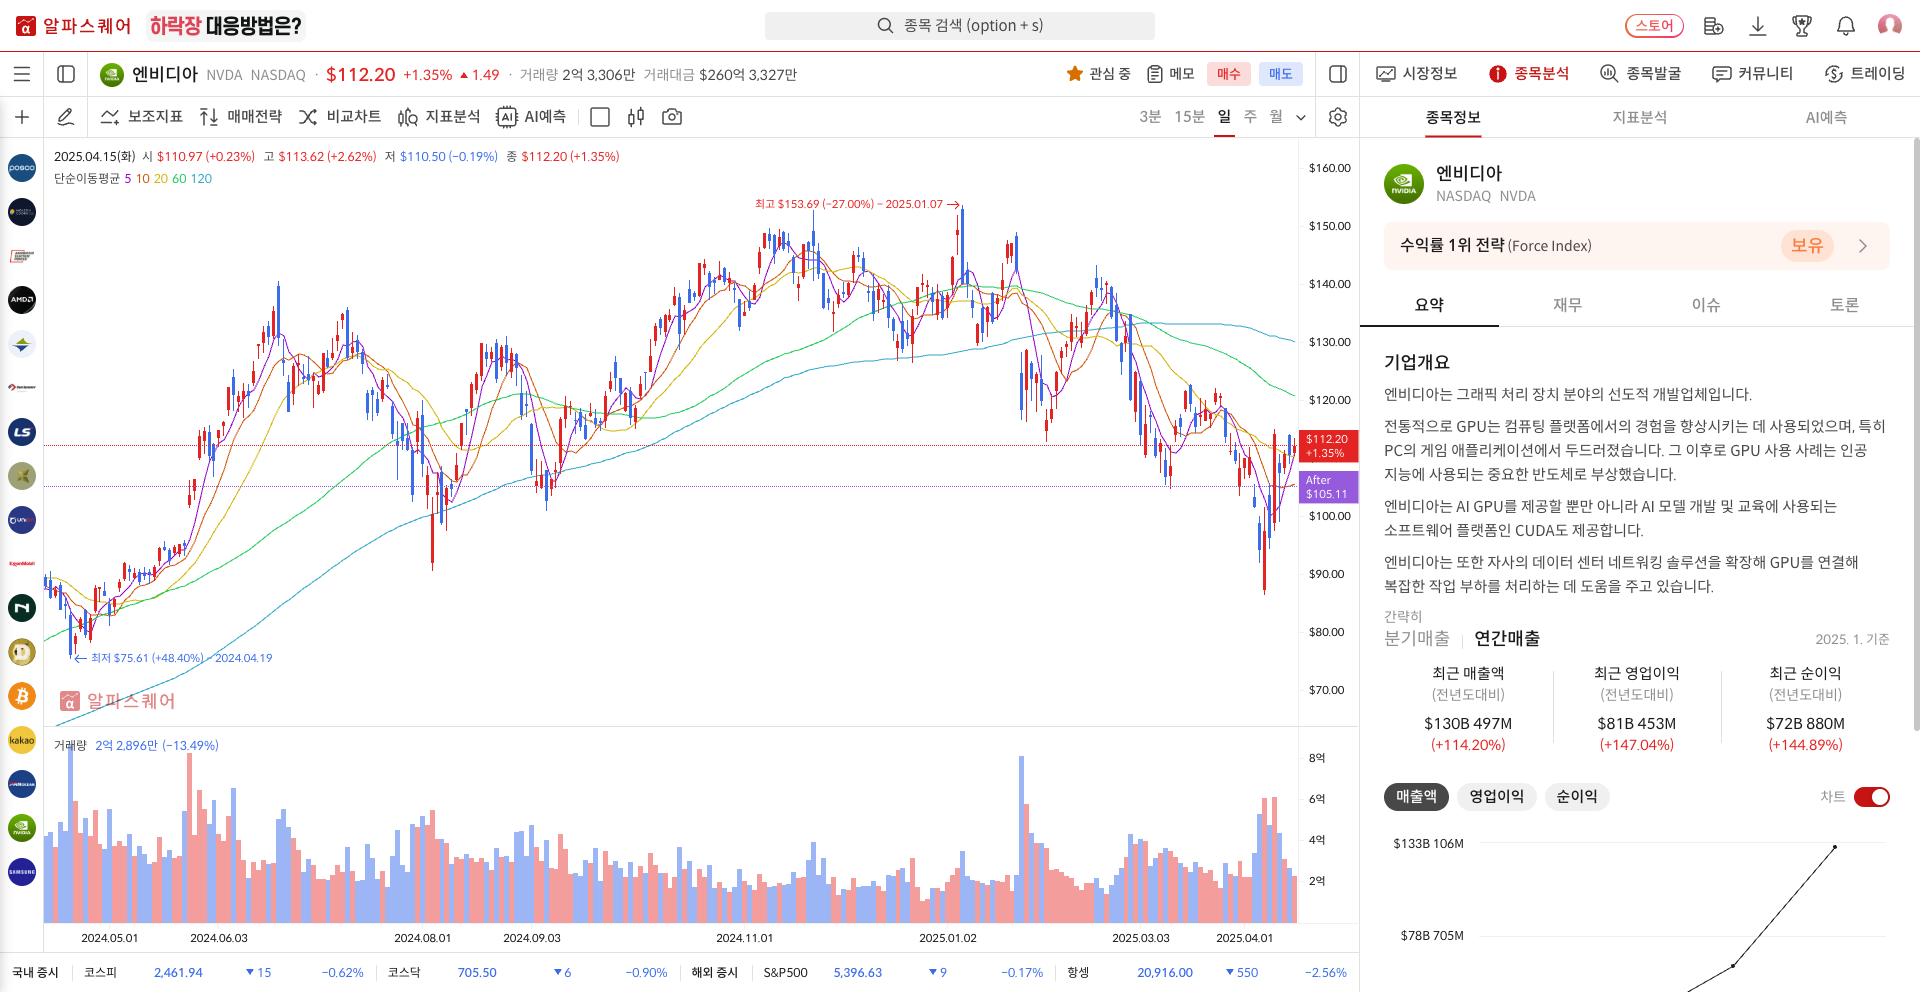Screen dimensions: 1920x992
Task: Select 15분 interval
Action: tap(1189, 117)
